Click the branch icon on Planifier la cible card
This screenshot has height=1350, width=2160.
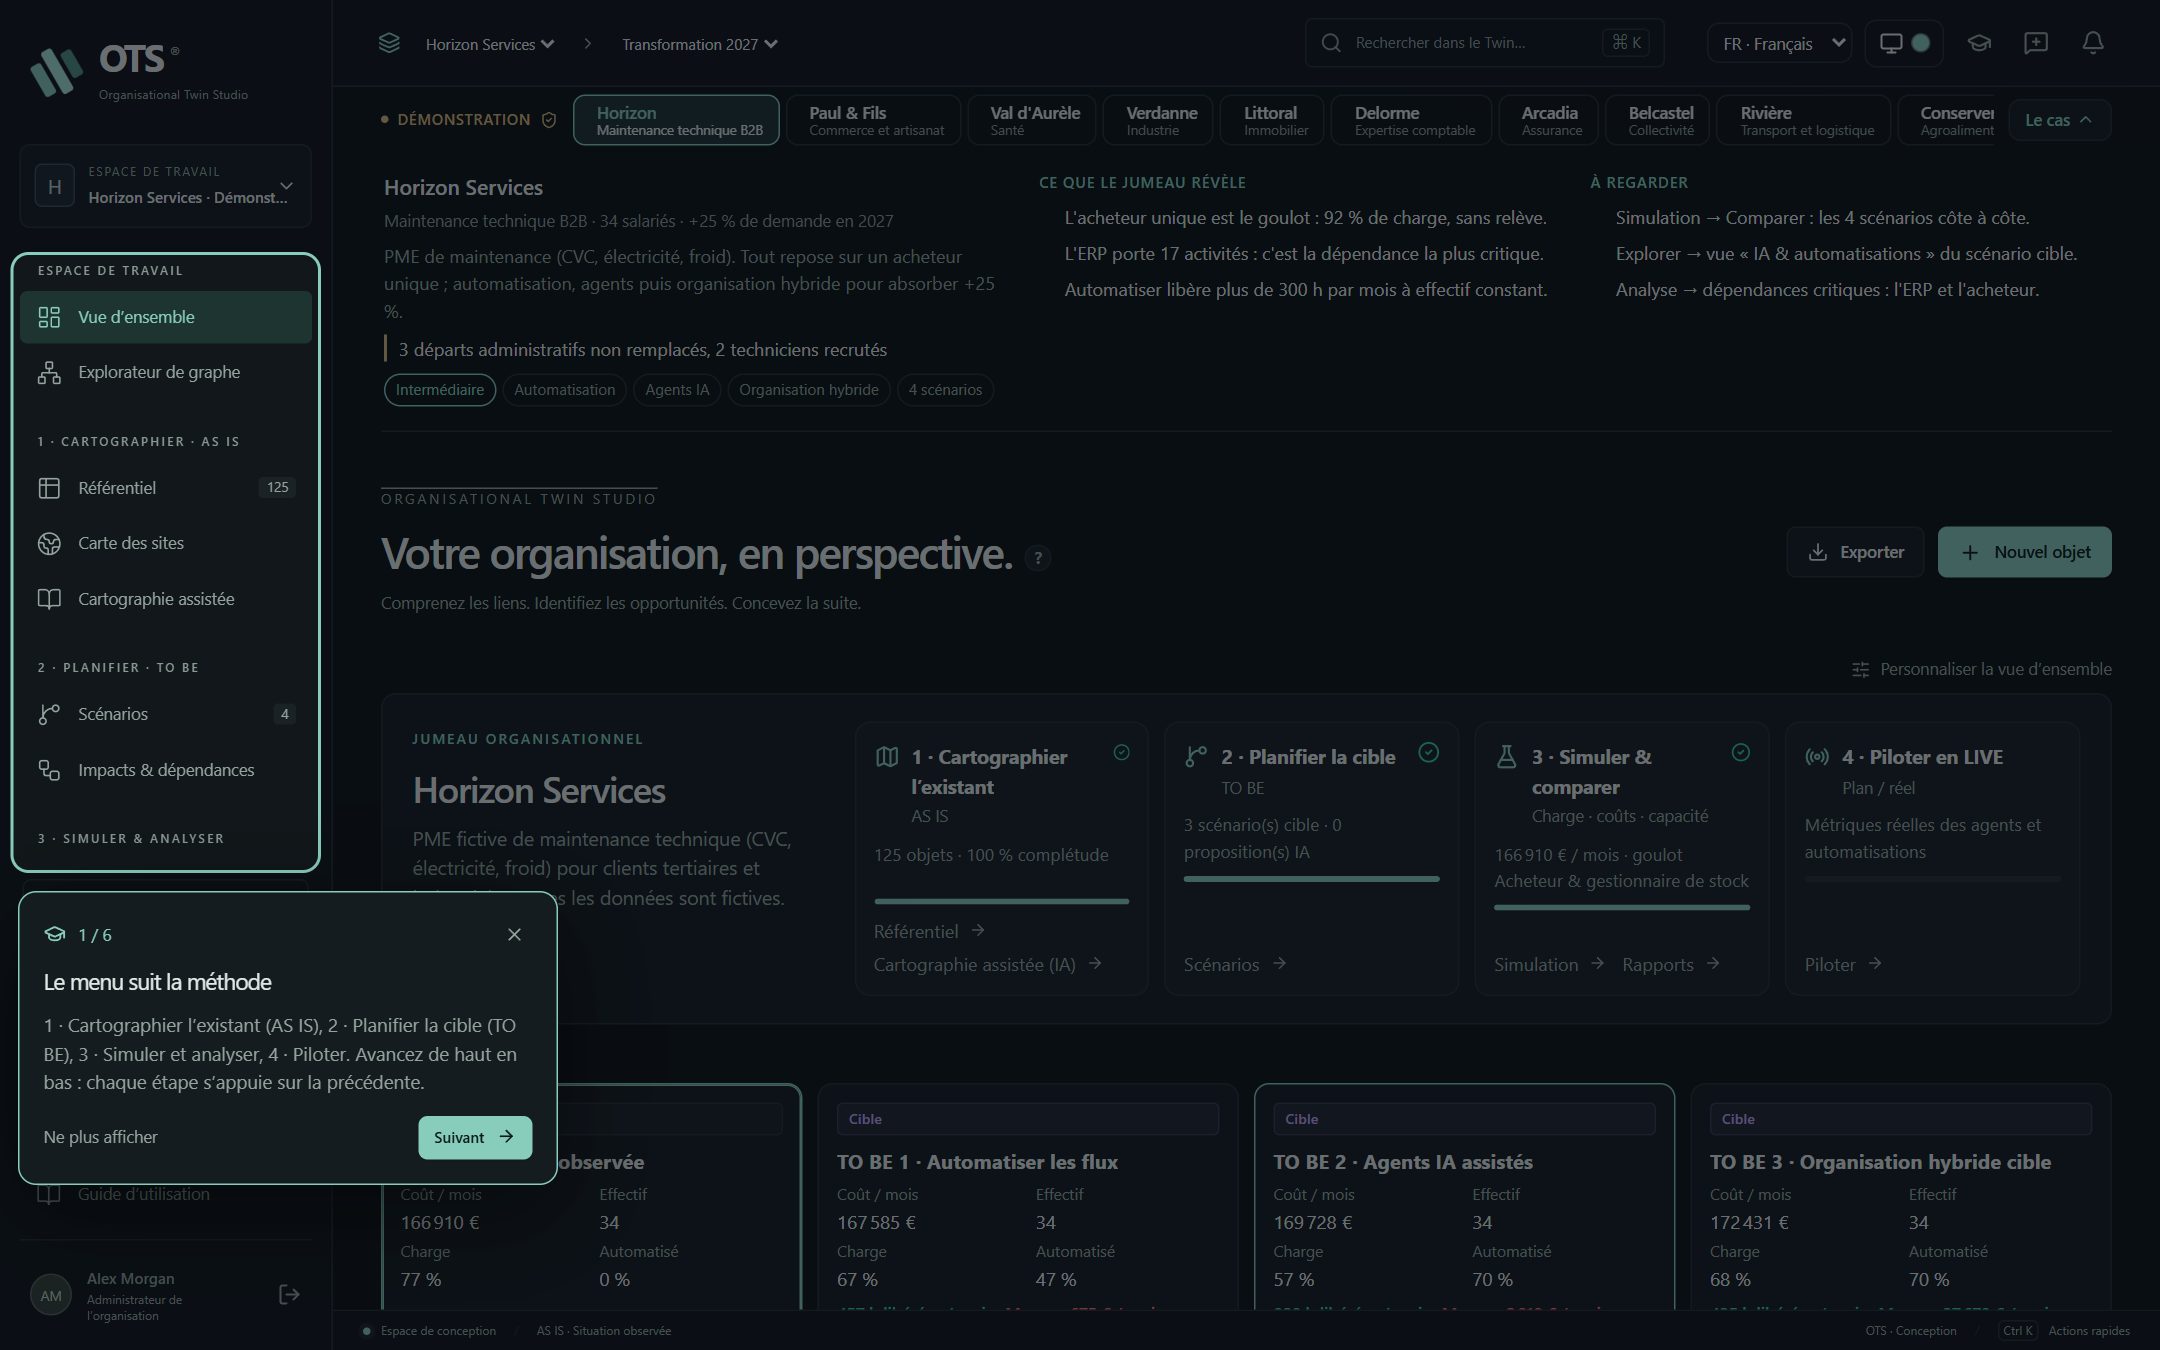(1196, 757)
